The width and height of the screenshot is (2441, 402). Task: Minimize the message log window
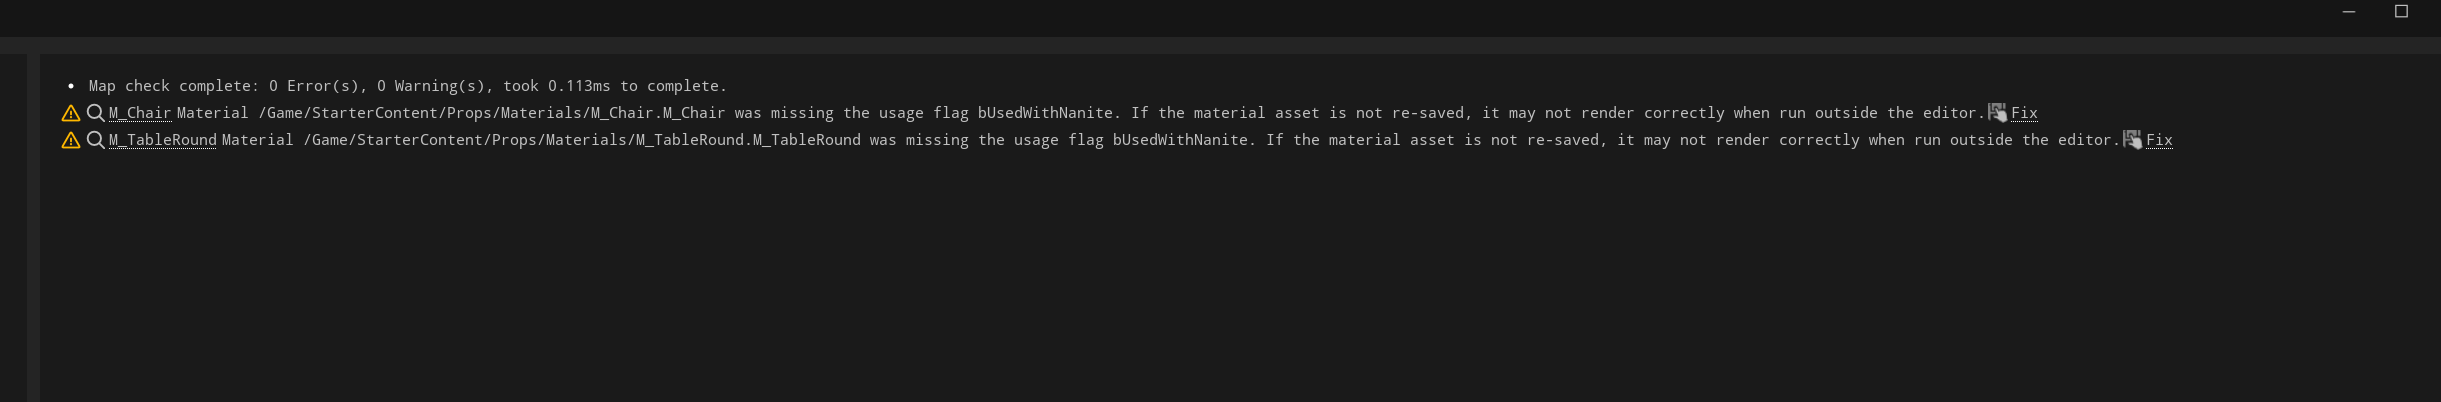pyautogui.click(x=2349, y=12)
